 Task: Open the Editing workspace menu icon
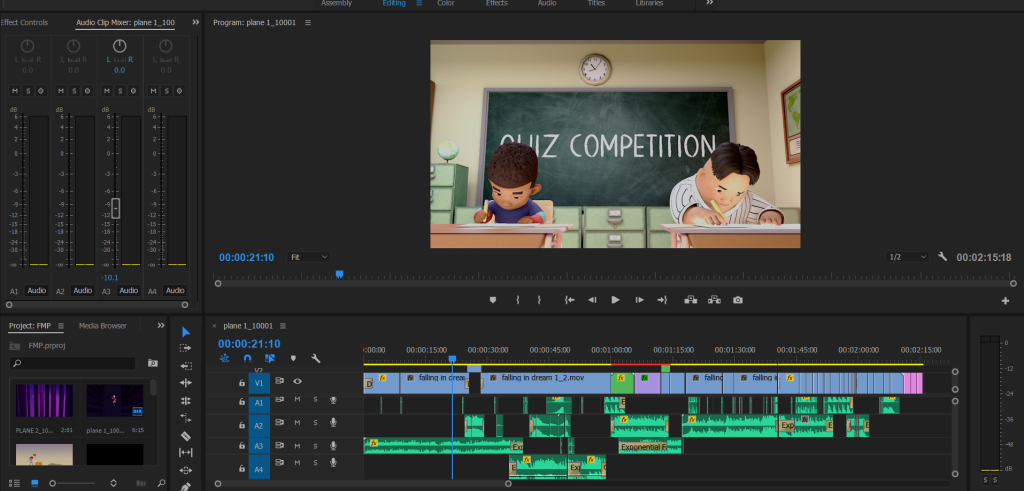pos(419,3)
